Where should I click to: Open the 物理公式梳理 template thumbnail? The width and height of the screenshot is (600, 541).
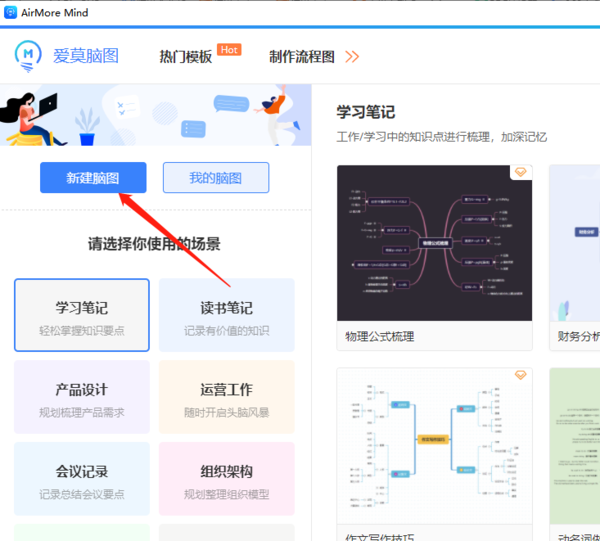click(x=434, y=242)
